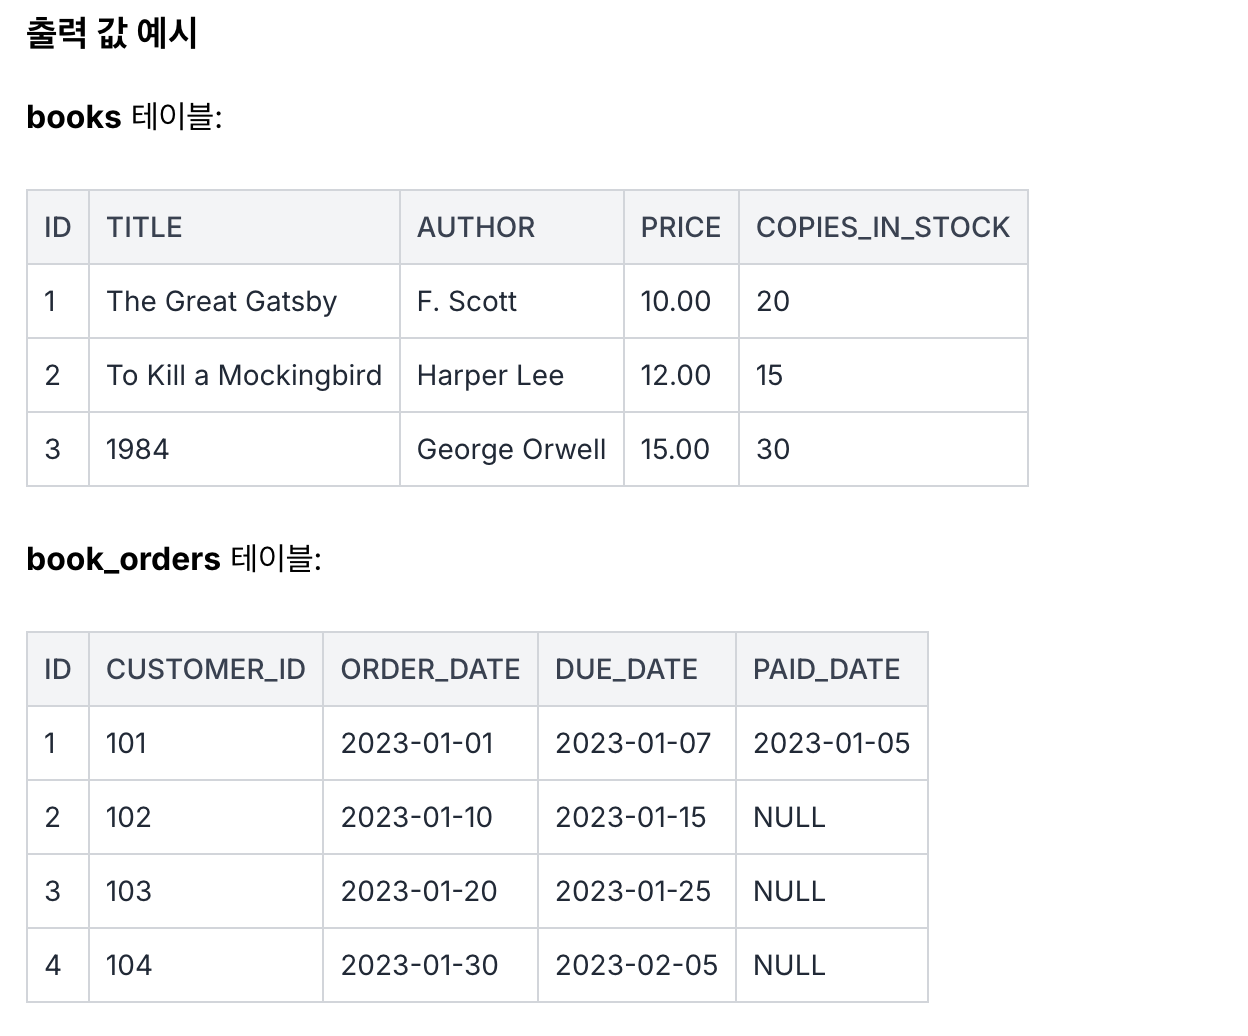Select the 2023-02-05 due date cell
The width and height of the screenshot is (1248, 1036).
(636, 965)
